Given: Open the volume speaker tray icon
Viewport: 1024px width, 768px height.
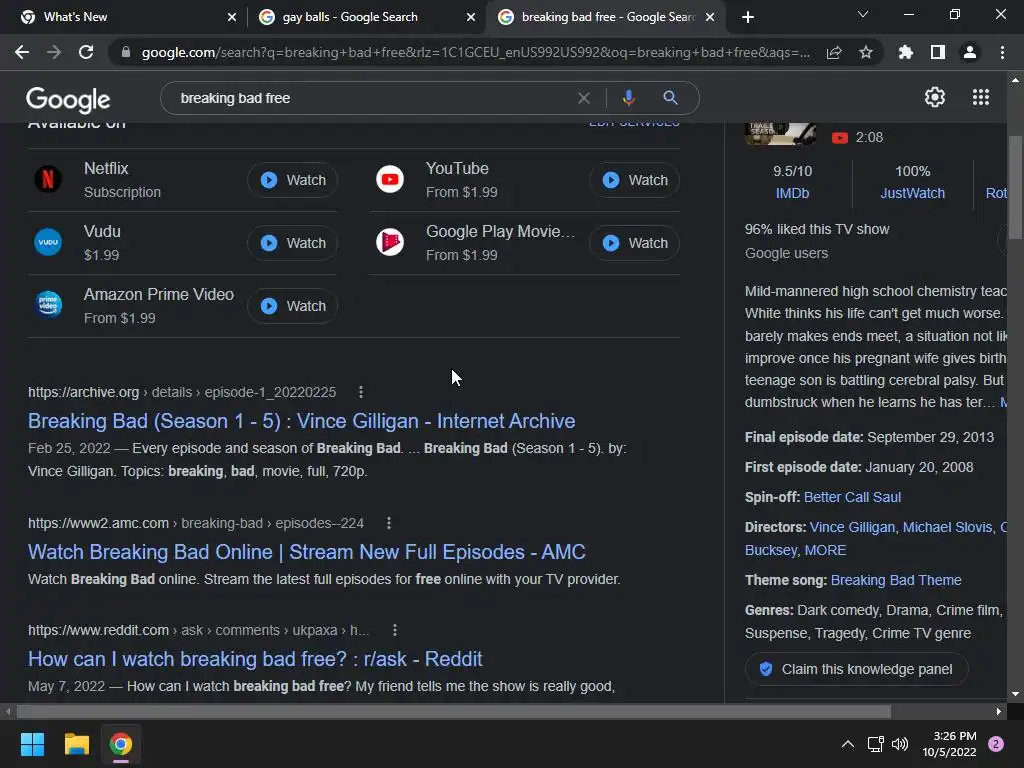Looking at the screenshot, I should (x=900, y=744).
